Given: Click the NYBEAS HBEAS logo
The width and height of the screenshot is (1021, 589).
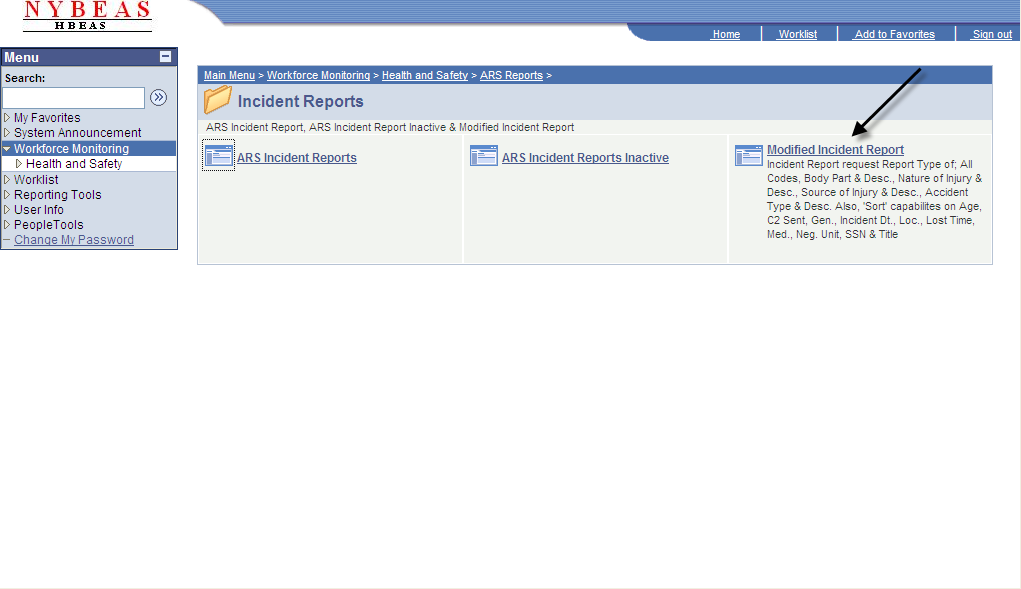Looking at the screenshot, I should (87, 16).
